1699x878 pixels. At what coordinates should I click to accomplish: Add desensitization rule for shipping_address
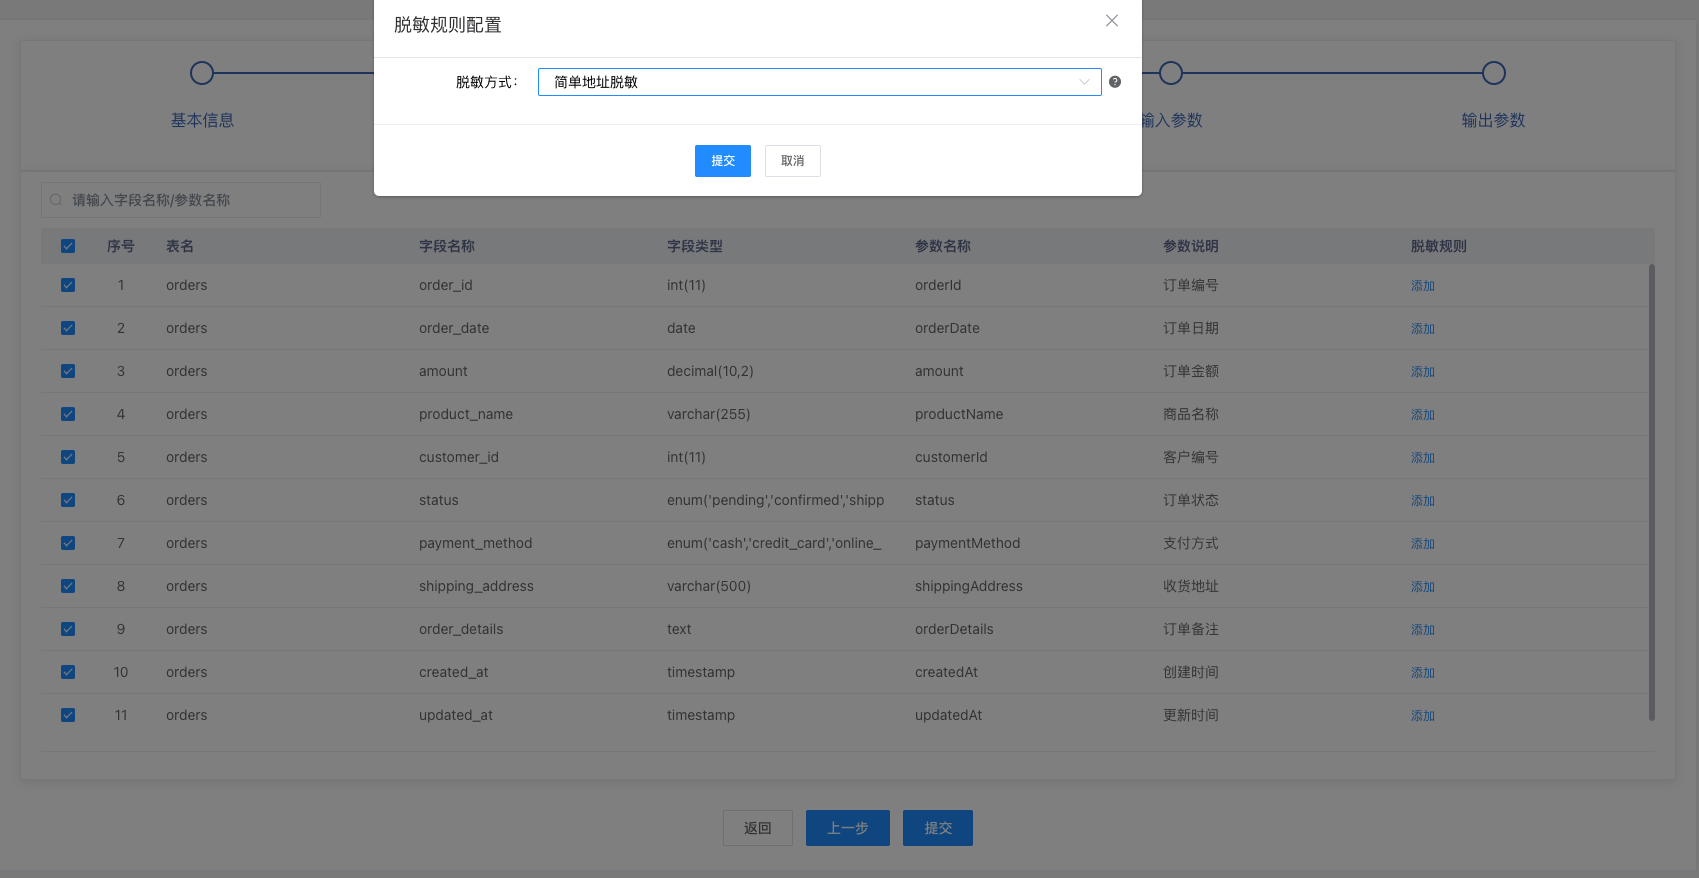(1422, 587)
